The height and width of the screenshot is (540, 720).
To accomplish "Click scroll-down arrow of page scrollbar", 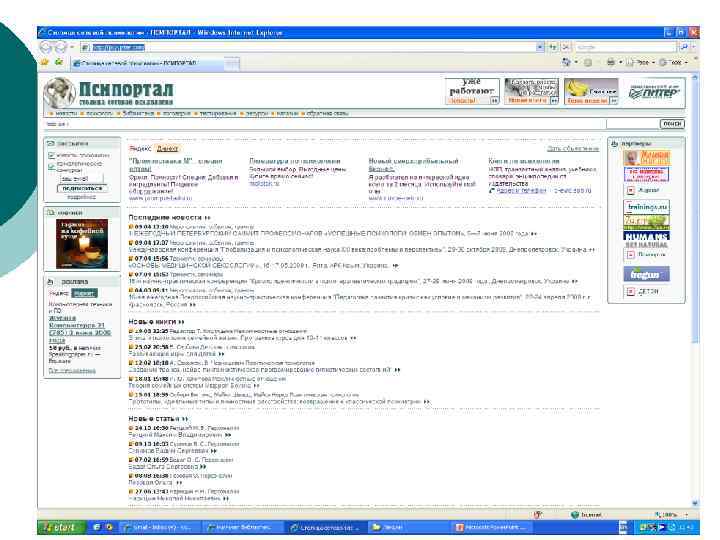I will click(695, 503).
